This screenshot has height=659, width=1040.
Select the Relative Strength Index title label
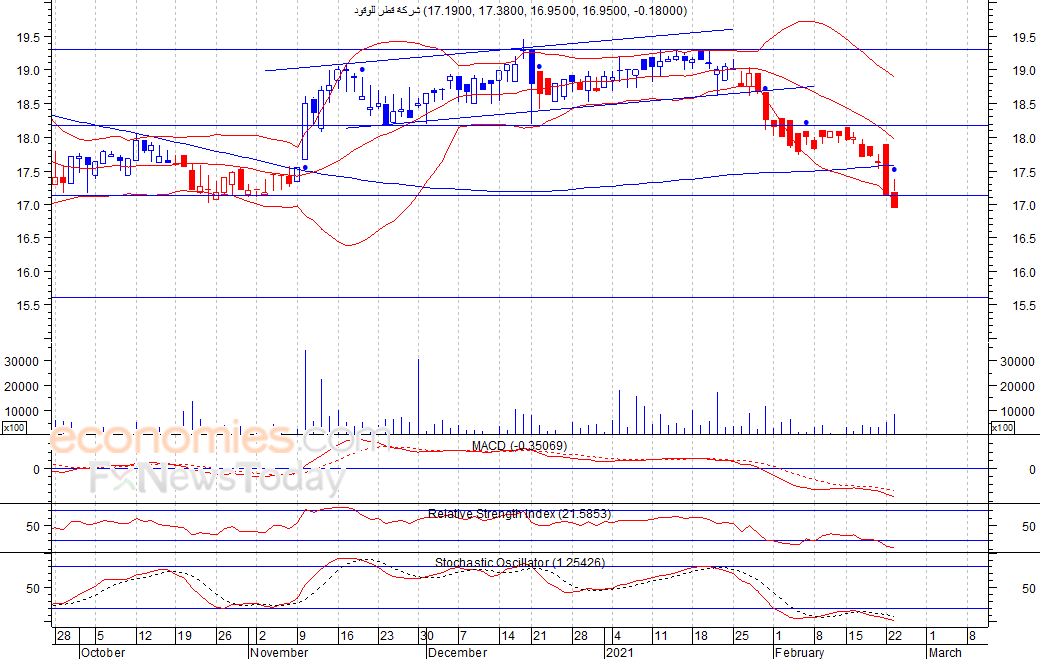coord(519,514)
